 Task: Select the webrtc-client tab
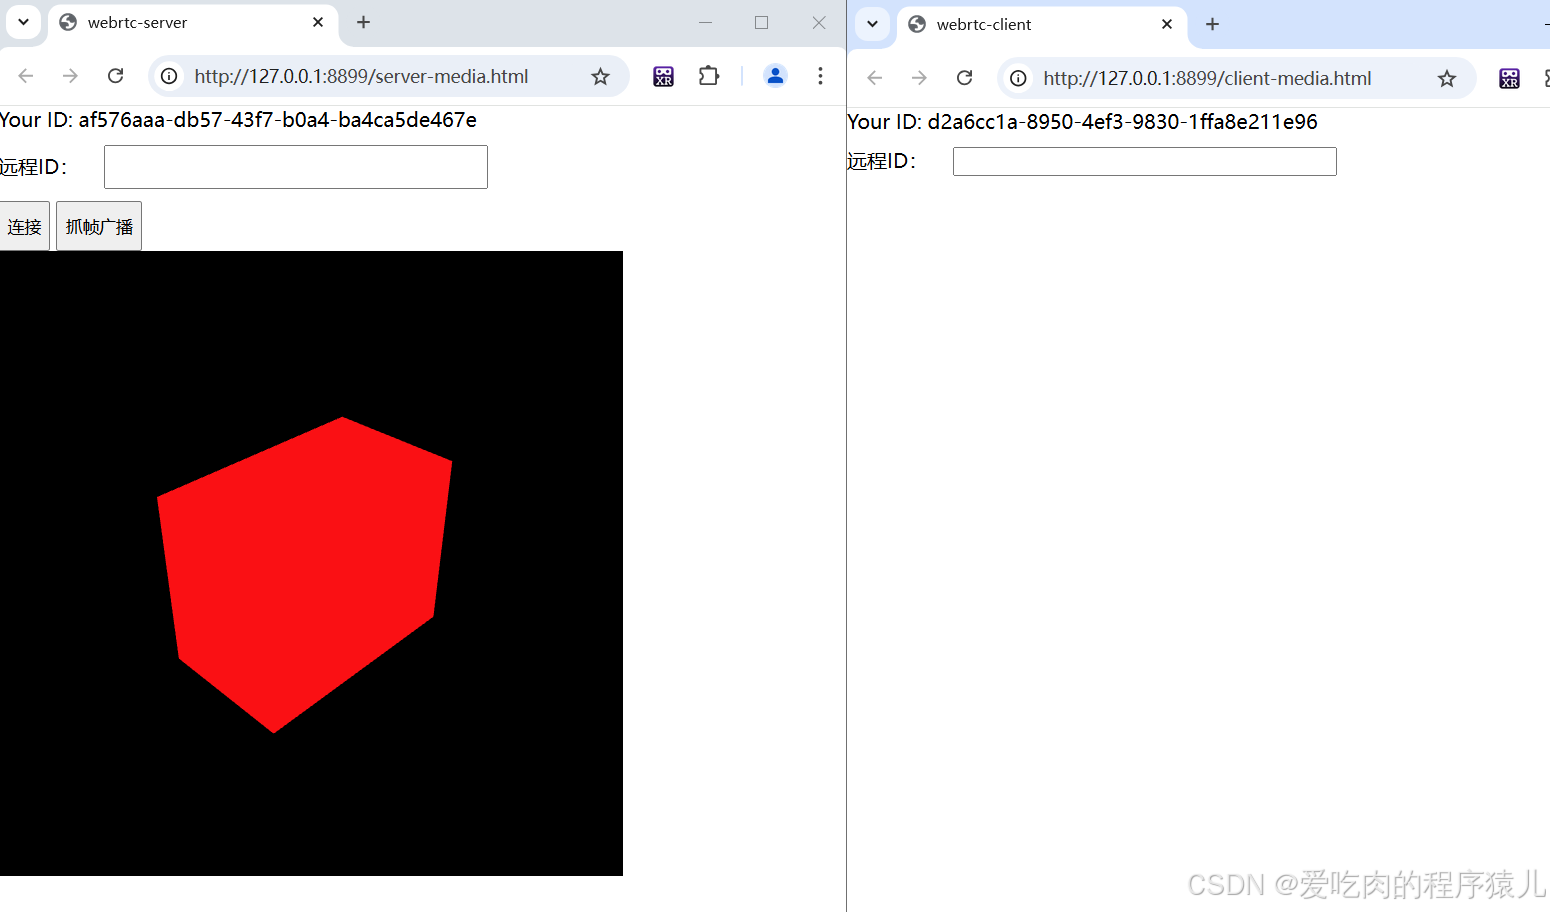tap(1042, 24)
